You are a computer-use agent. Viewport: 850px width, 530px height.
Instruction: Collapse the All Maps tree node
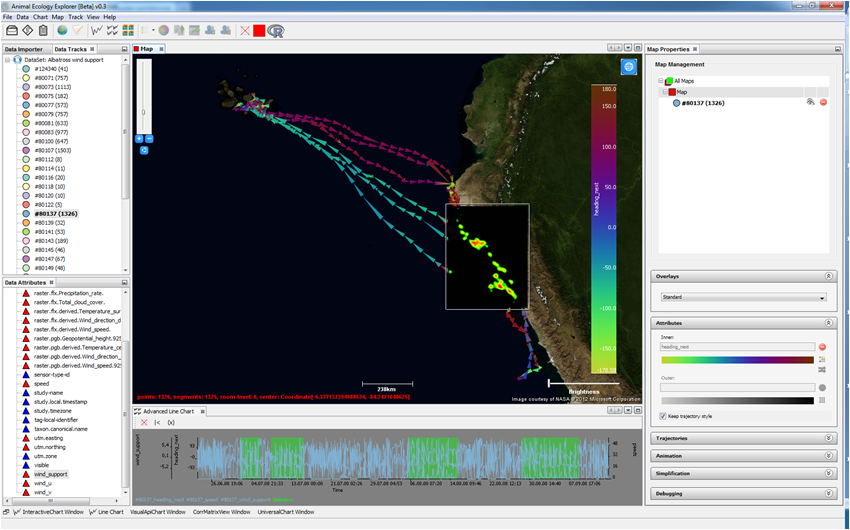point(661,81)
